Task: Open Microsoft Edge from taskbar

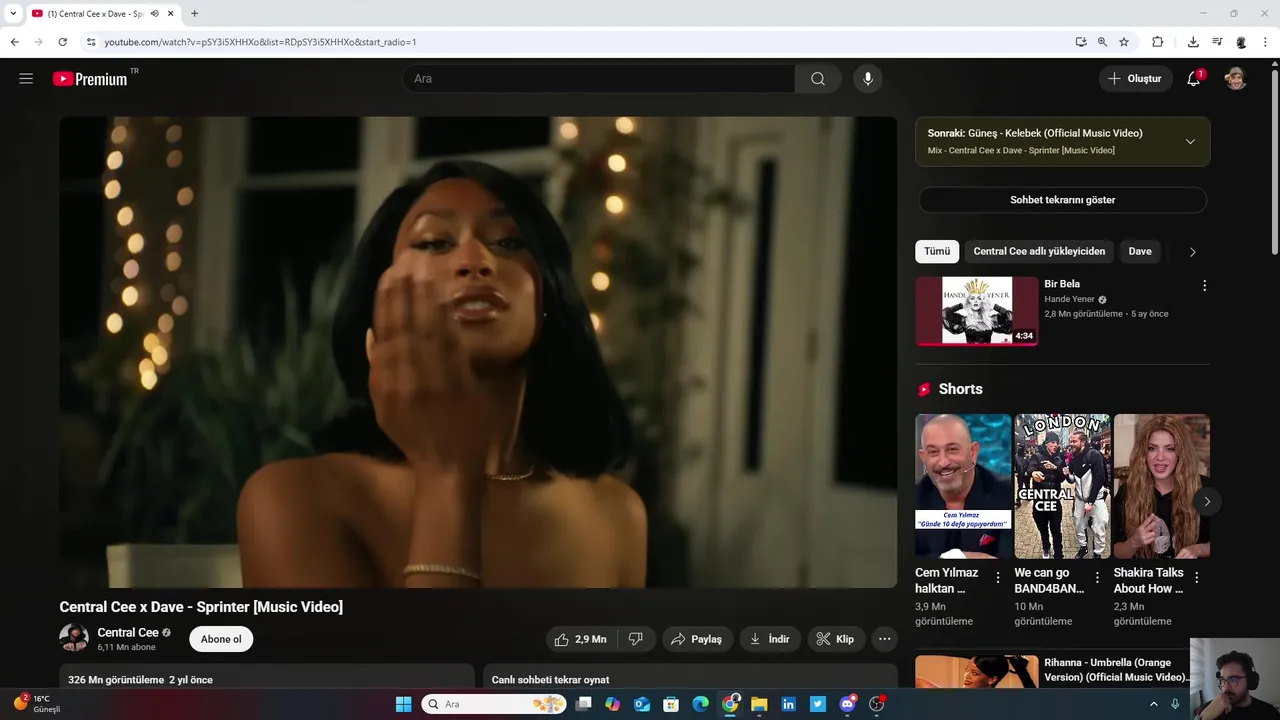Action: pyautogui.click(x=701, y=704)
